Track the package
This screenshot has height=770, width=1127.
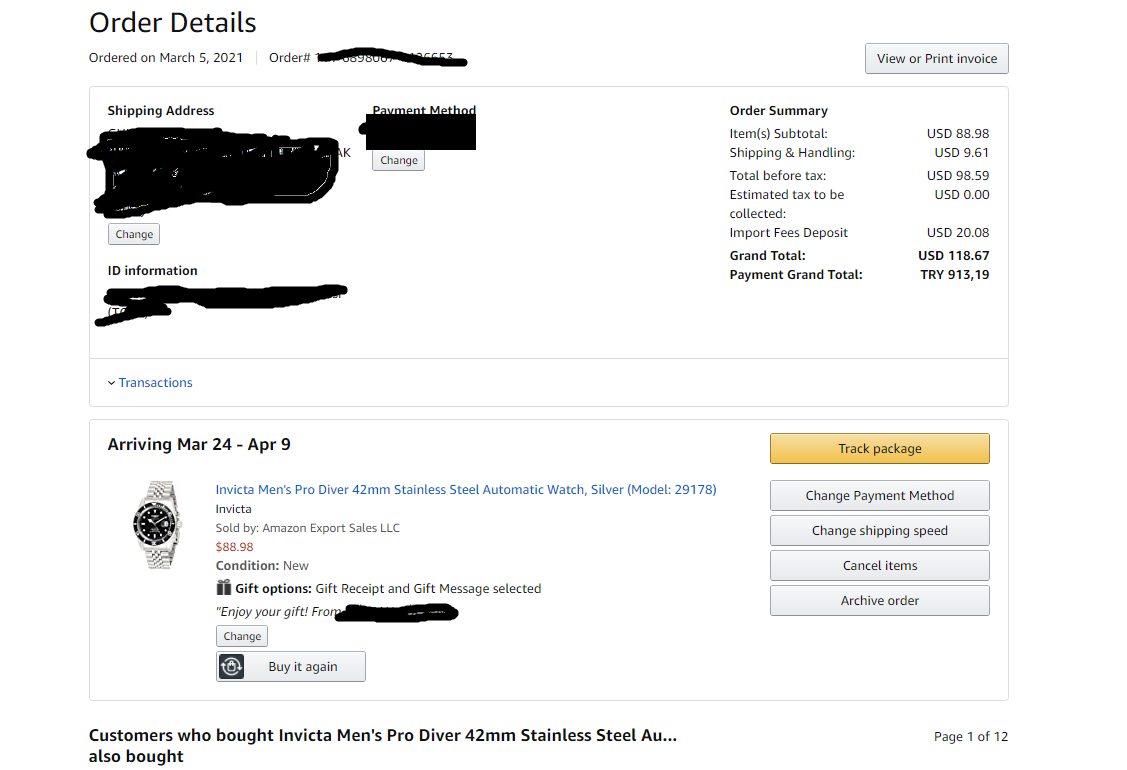point(879,449)
